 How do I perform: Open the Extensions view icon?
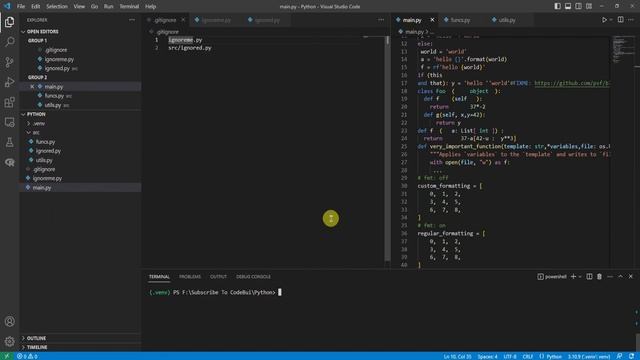click(9, 102)
